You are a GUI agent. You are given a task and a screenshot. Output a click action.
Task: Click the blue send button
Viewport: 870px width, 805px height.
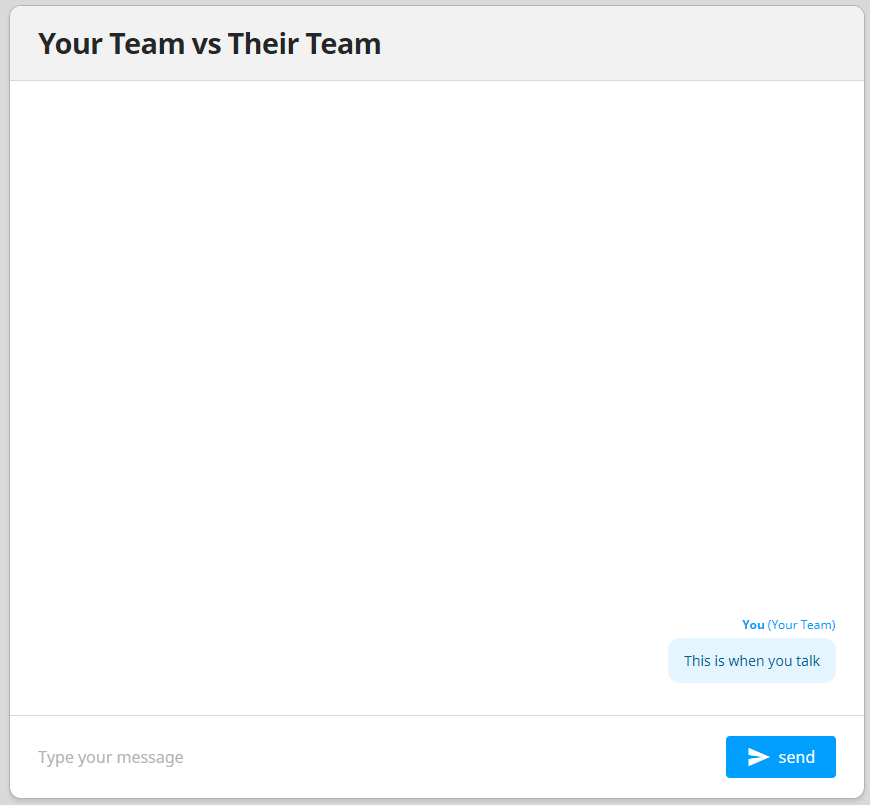pos(780,757)
